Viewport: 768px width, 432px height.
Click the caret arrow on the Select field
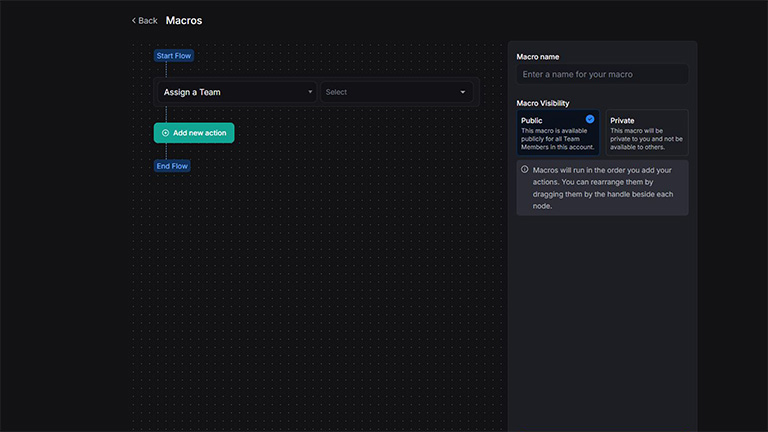pyautogui.click(x=463, y=92)
